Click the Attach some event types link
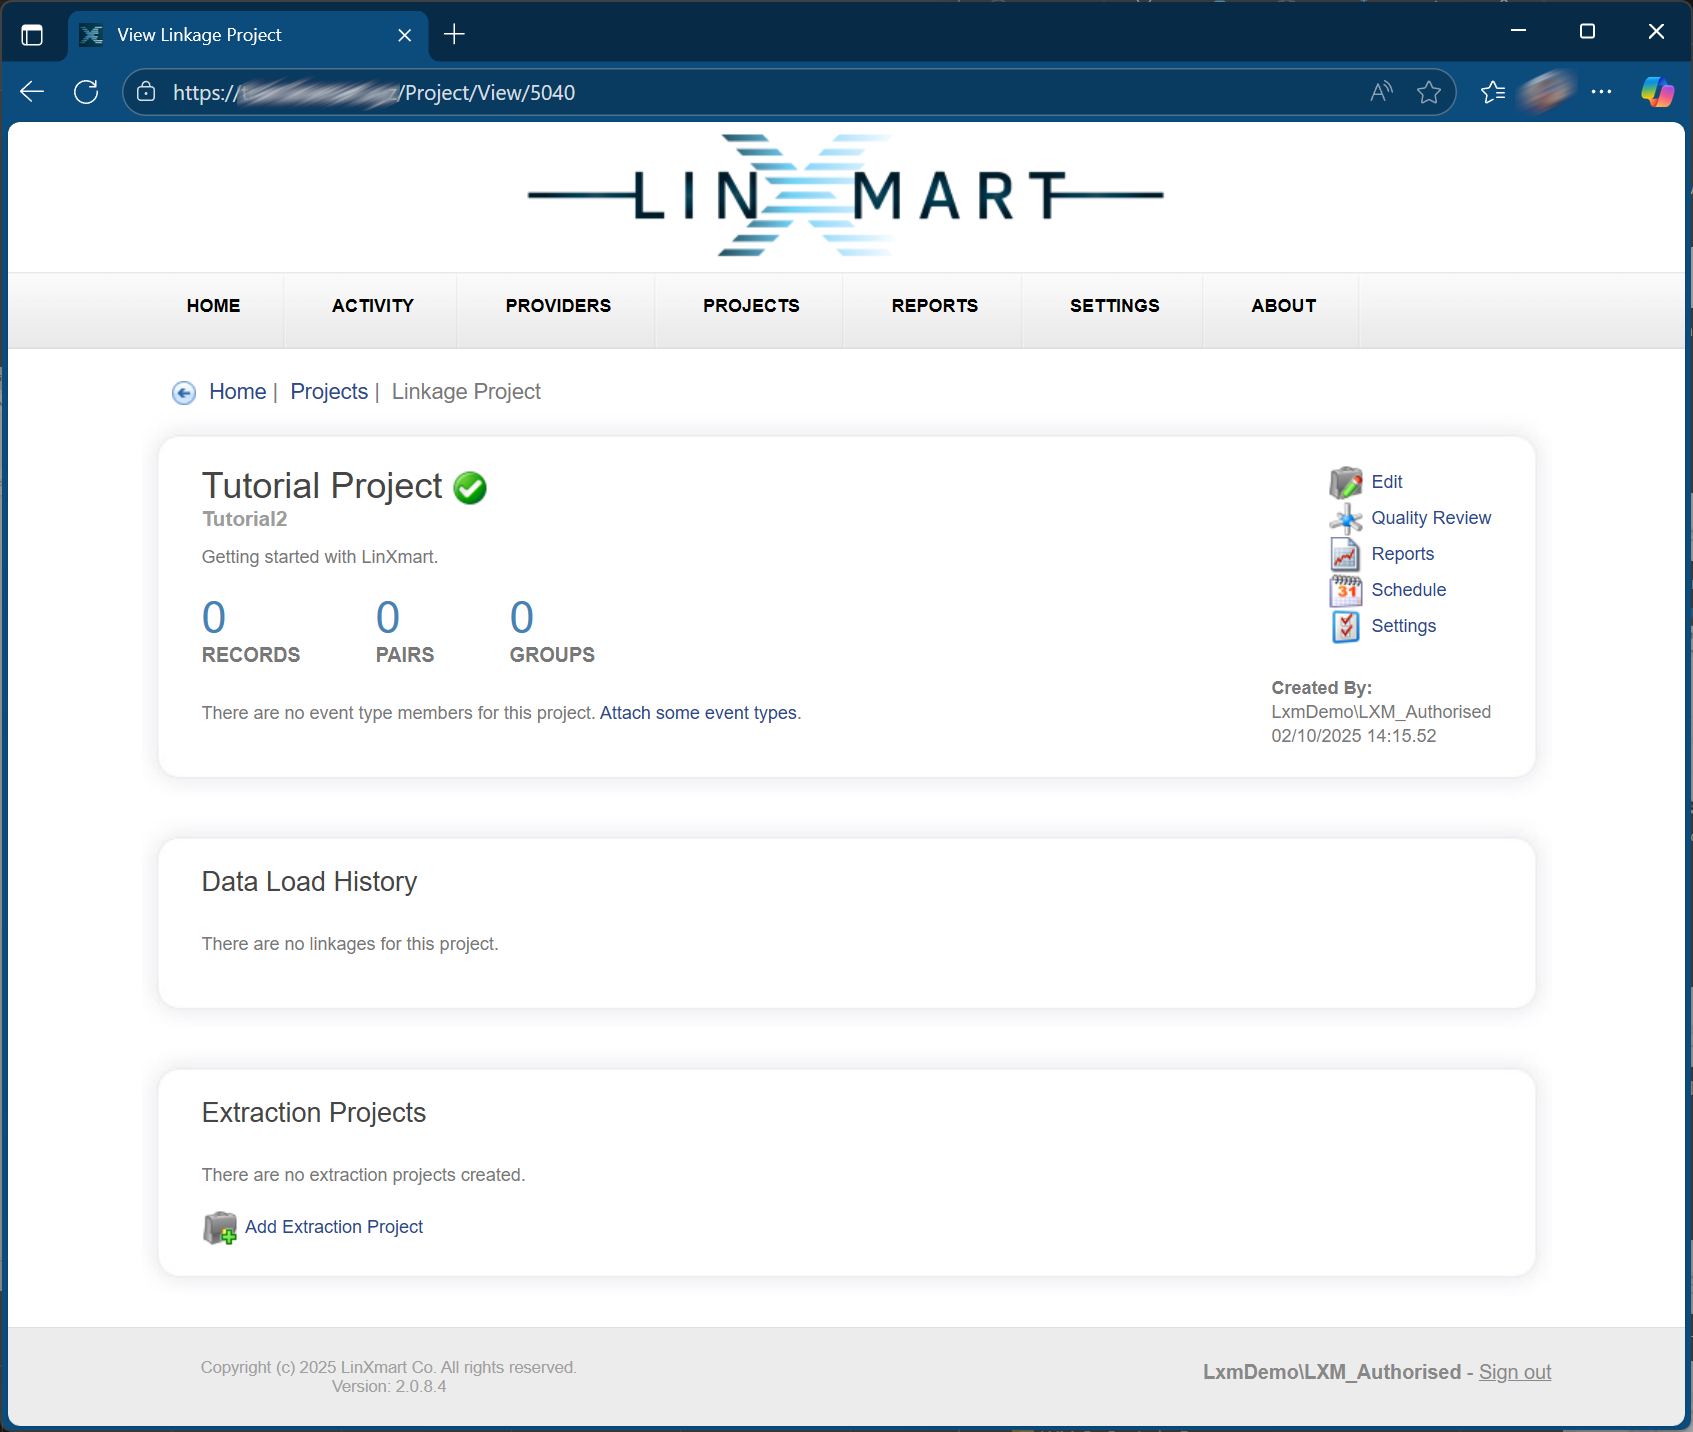The height and width of the screenshot is (1432, 1693). 699,713
